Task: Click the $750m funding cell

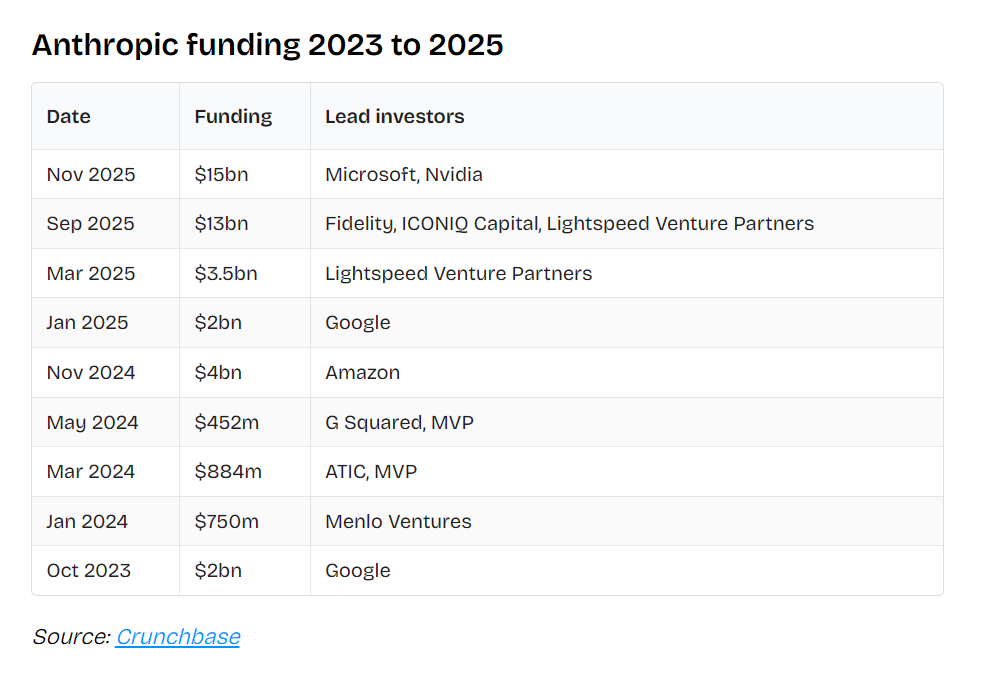Action: pyautogui.click(x=227, y=521)
